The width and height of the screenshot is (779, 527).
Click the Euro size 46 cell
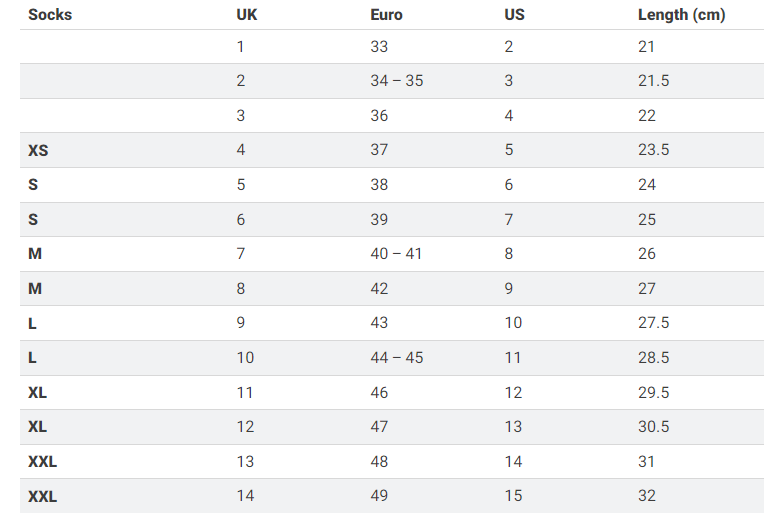pos(379,392)
